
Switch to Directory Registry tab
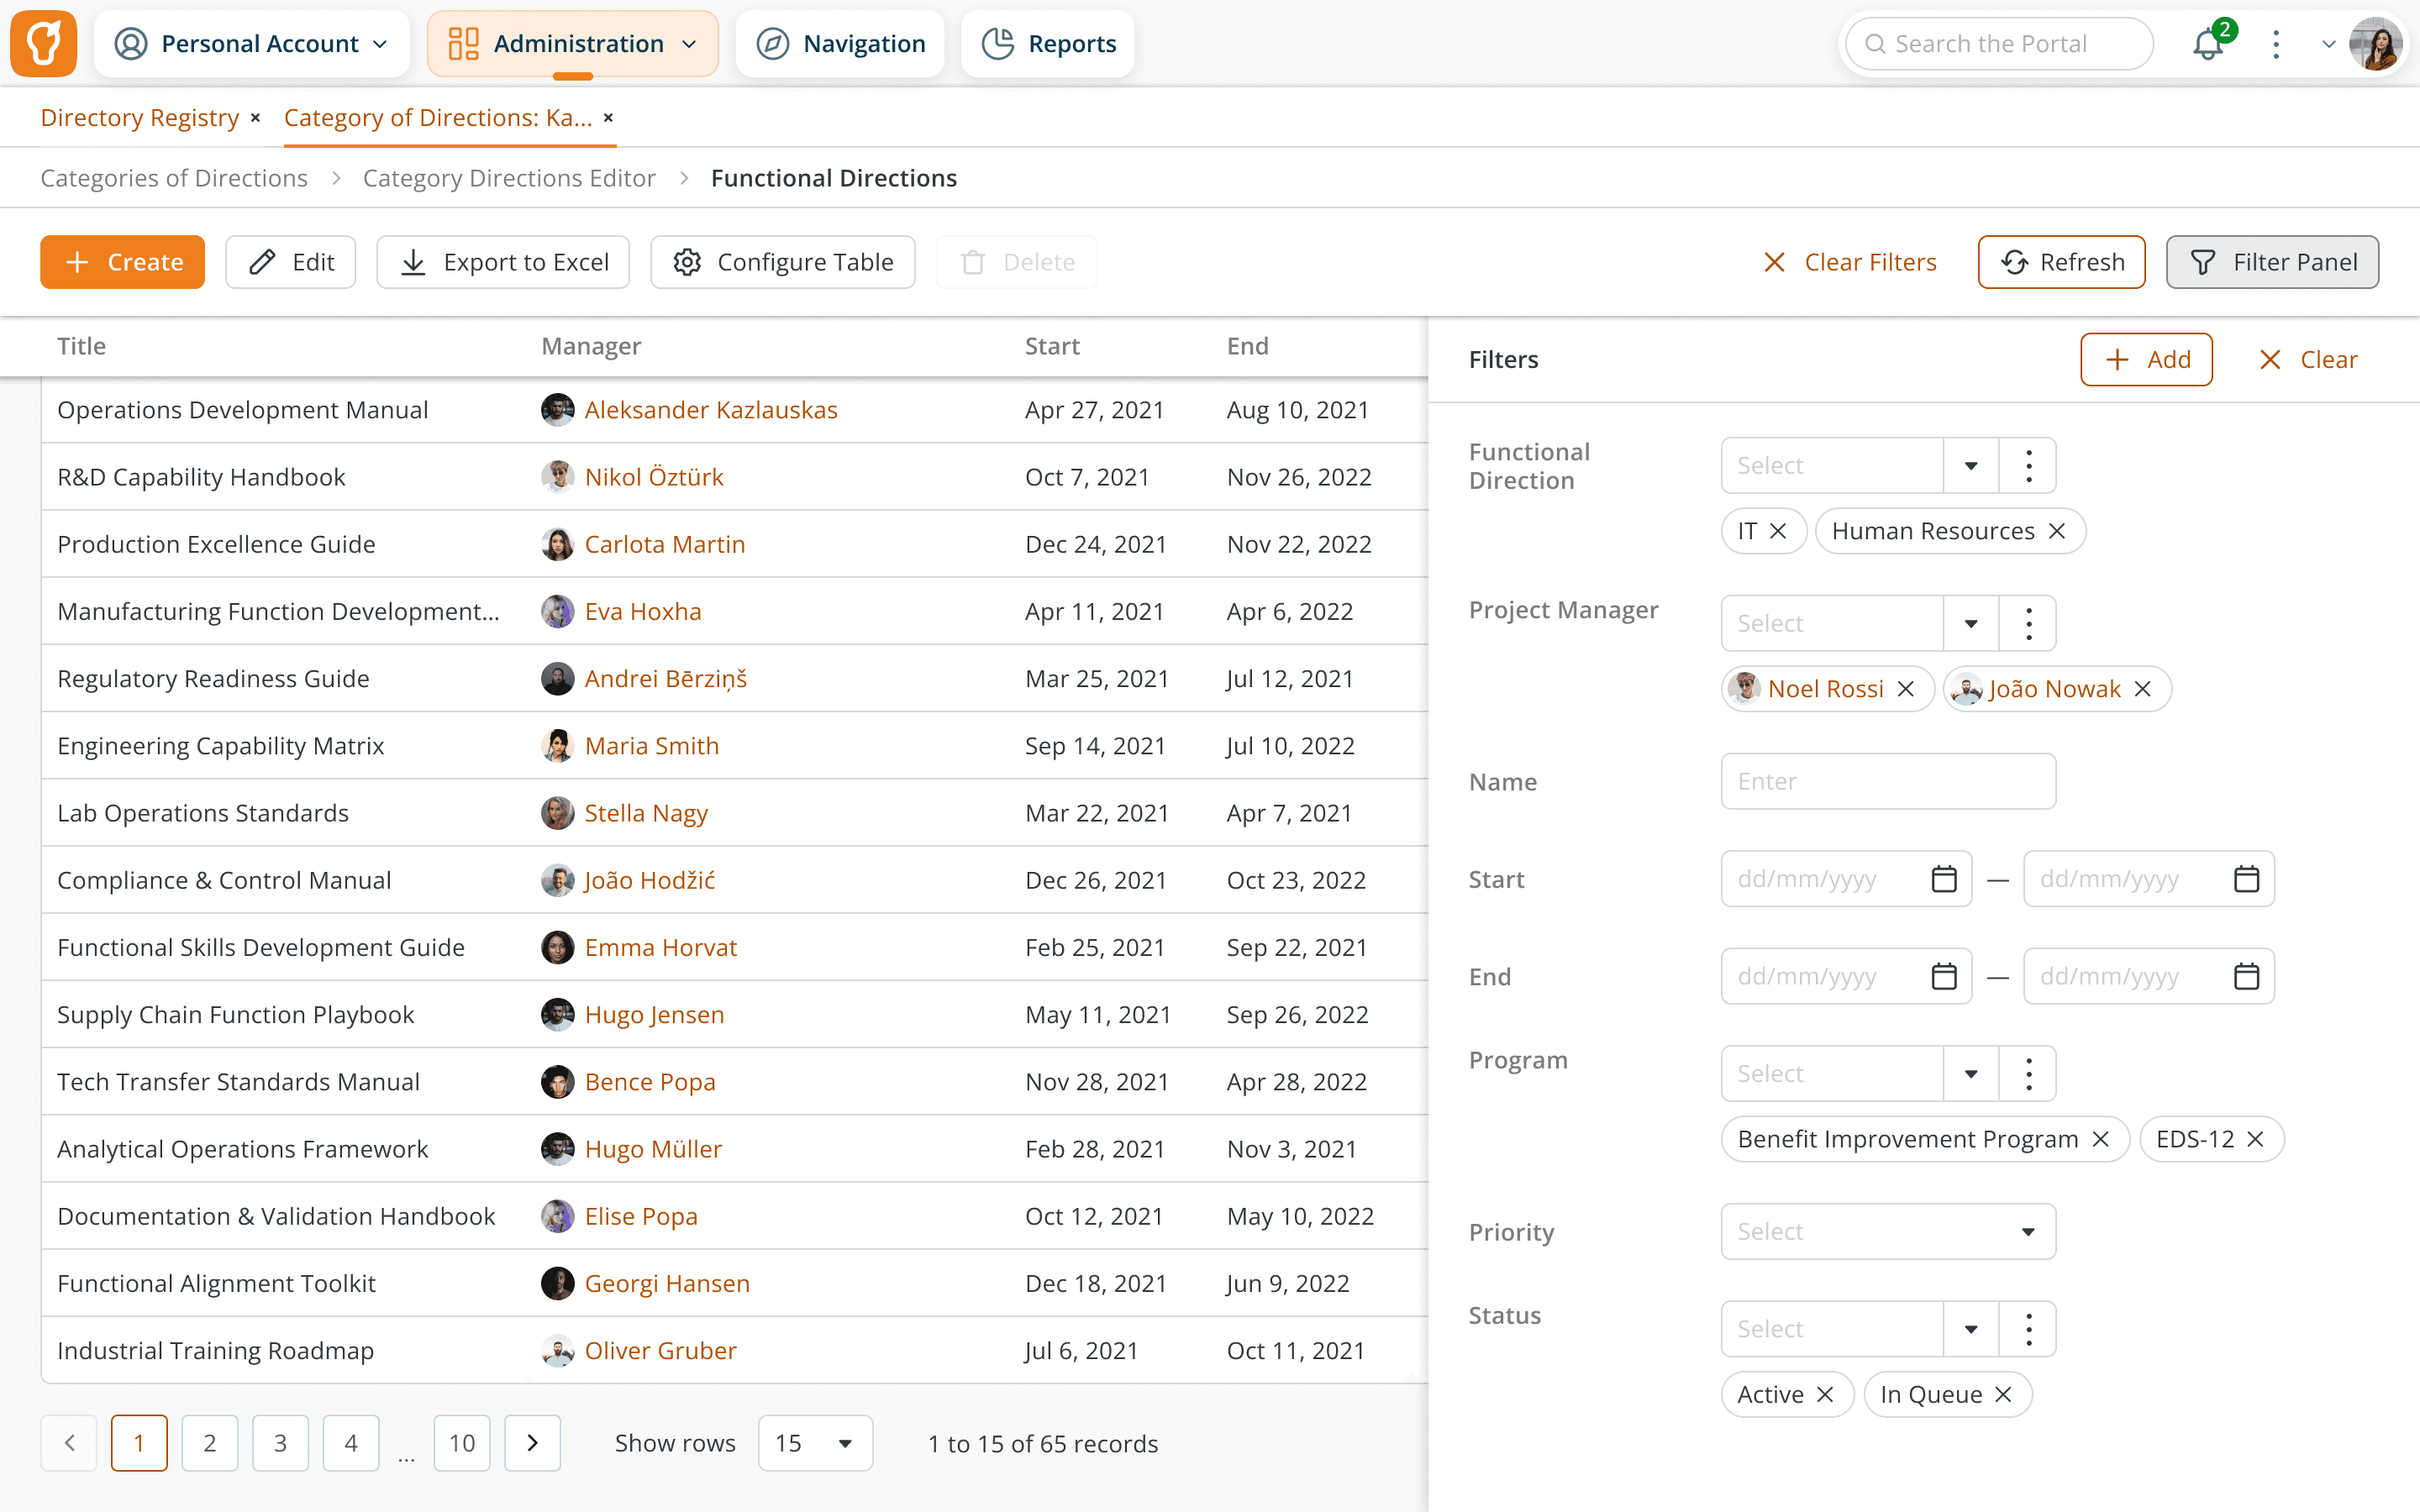click(140, 118)
